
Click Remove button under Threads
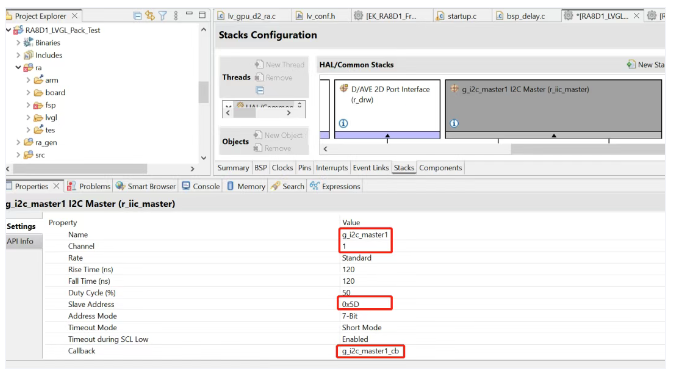pyautogui.click(x=273, y=77)
